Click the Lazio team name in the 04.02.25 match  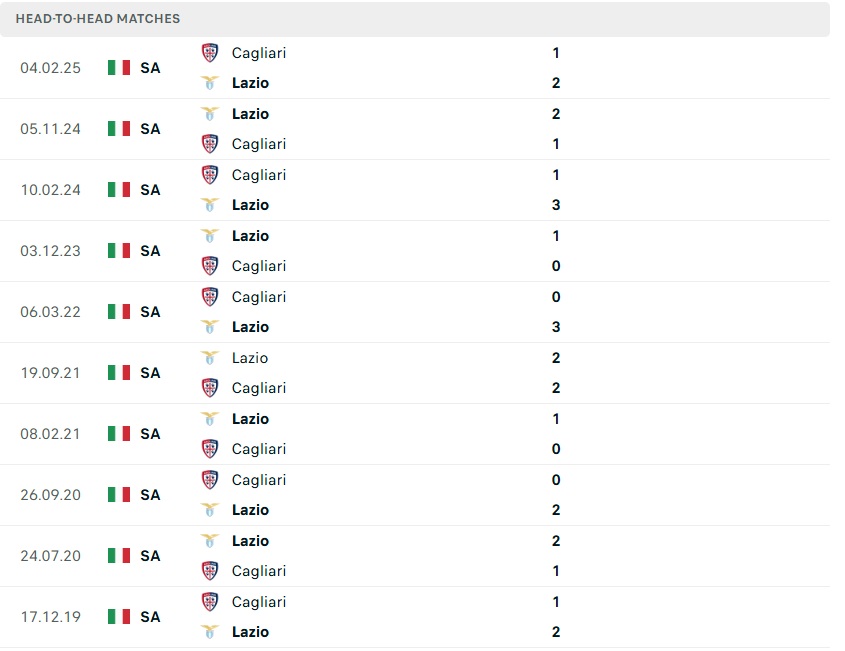click(x=250, y=83)
